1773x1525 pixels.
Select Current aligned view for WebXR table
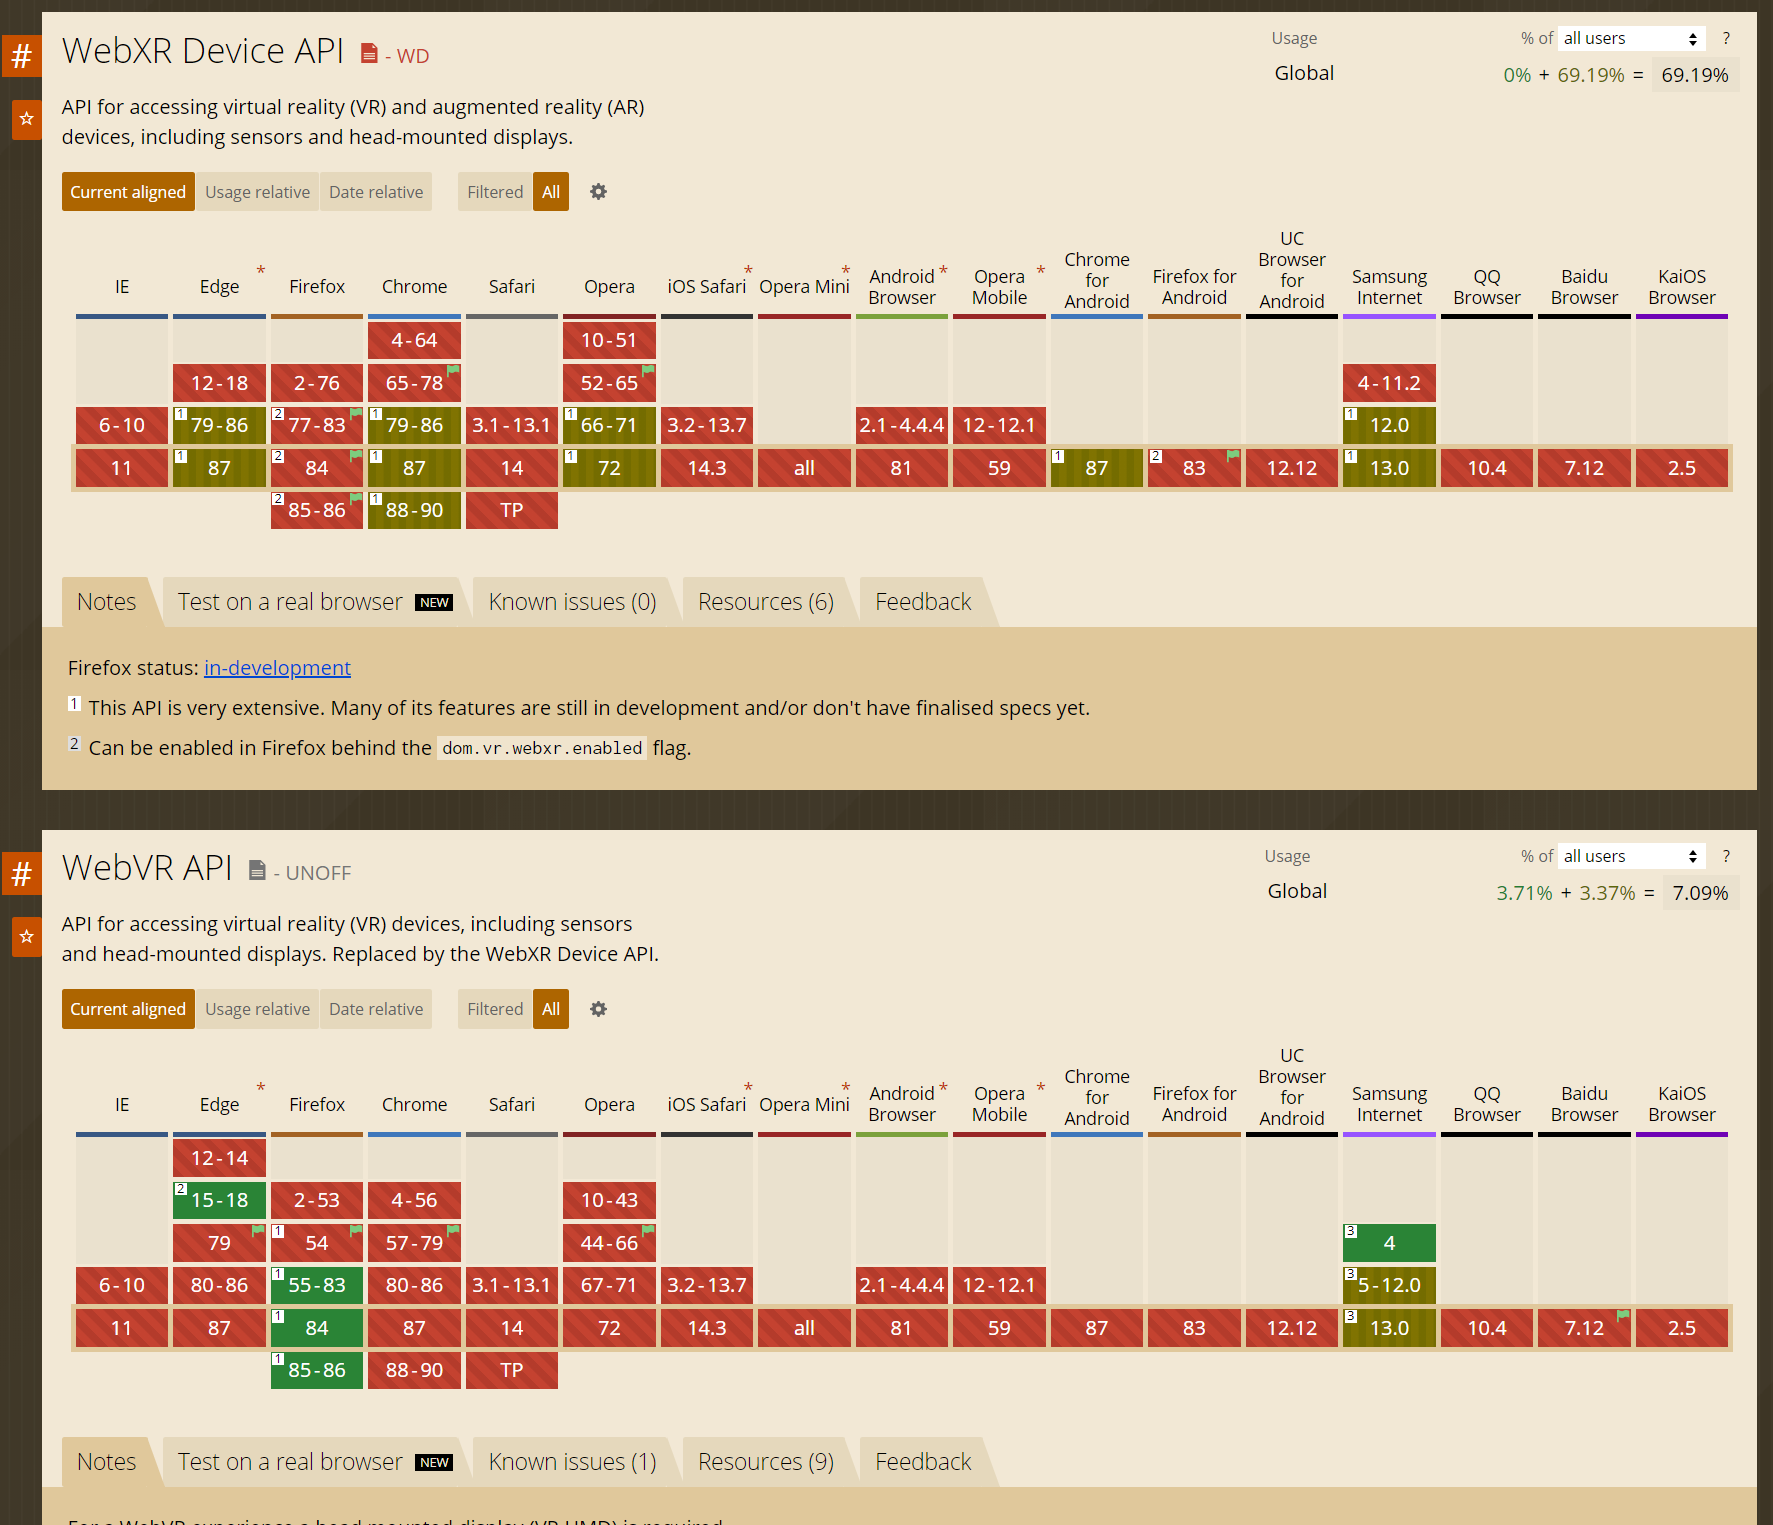click(128, 192)
